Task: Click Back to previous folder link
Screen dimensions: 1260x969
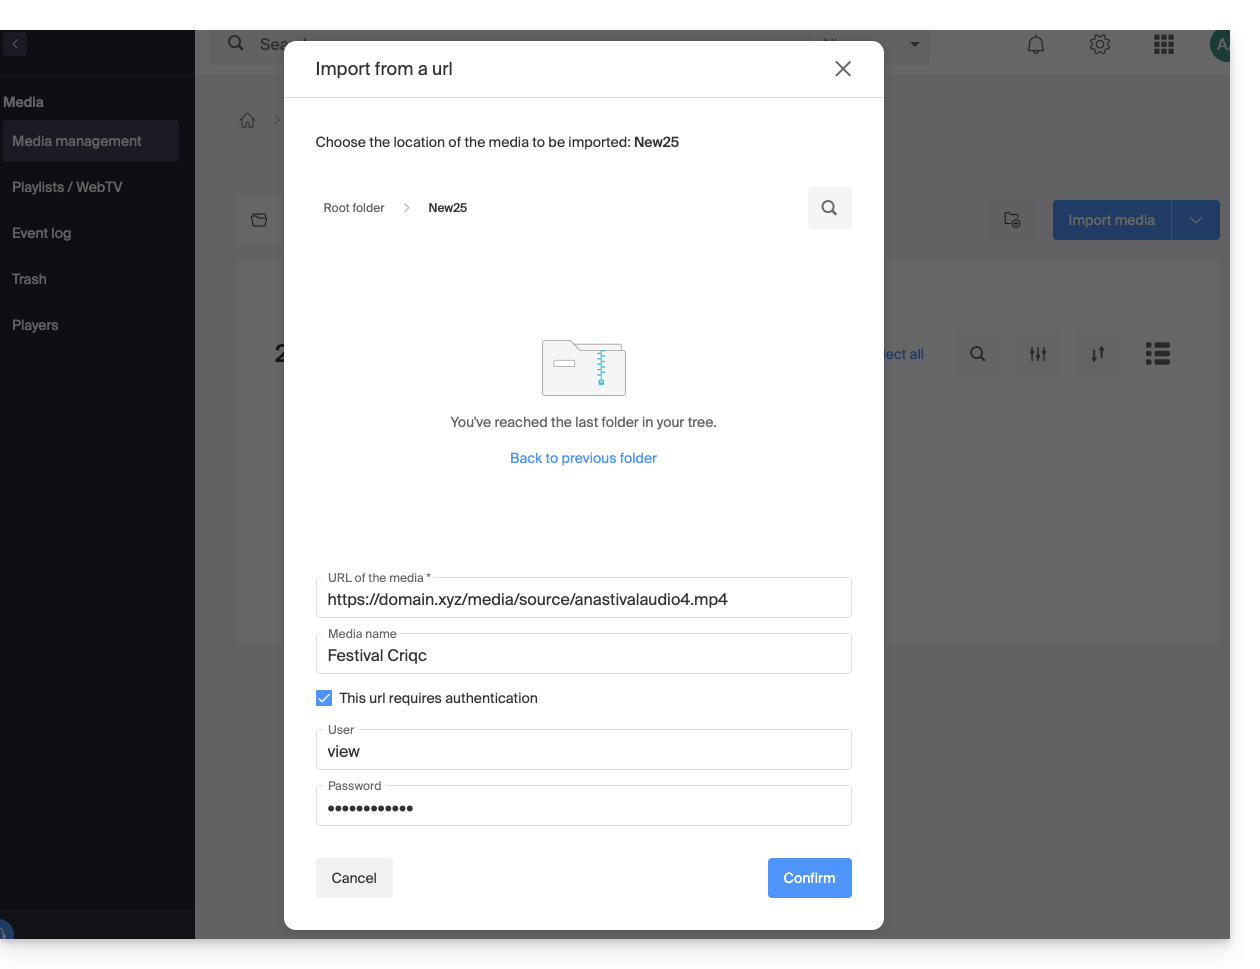Action: click(x=583, y=458)
